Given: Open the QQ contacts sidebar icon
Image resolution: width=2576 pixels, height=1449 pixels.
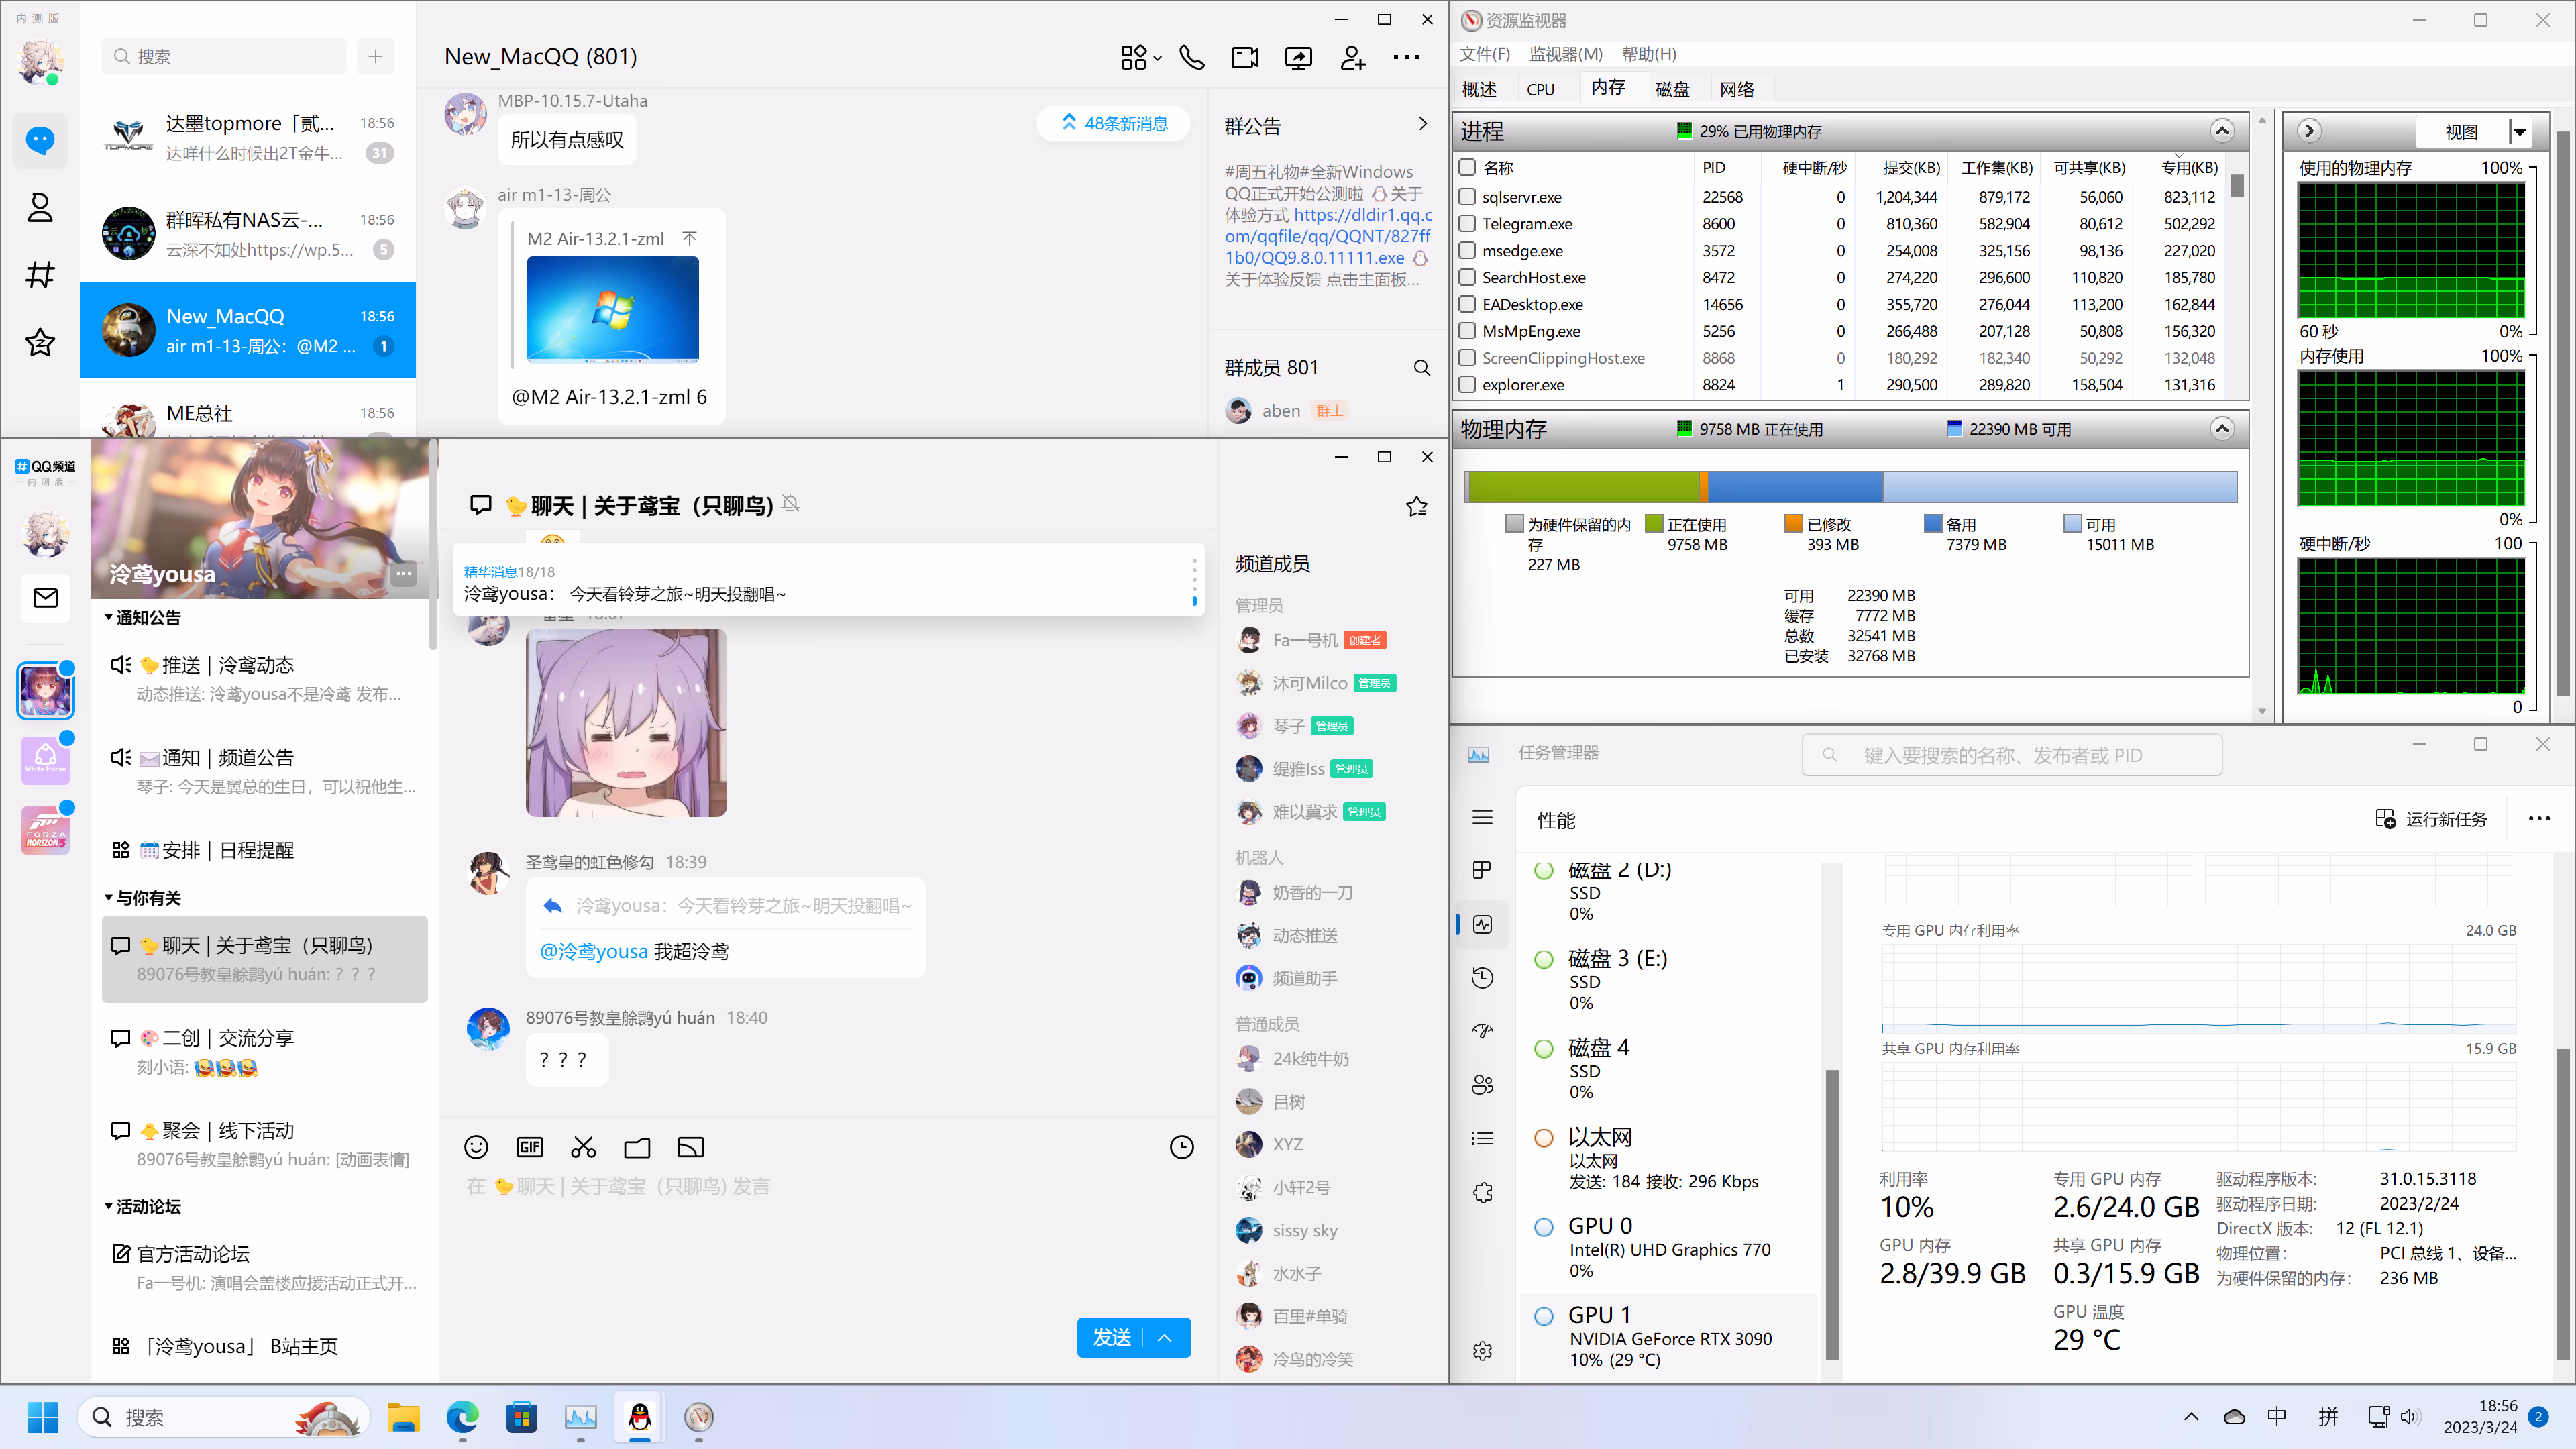Looking at the screenshot, I should tap(40, 208).
